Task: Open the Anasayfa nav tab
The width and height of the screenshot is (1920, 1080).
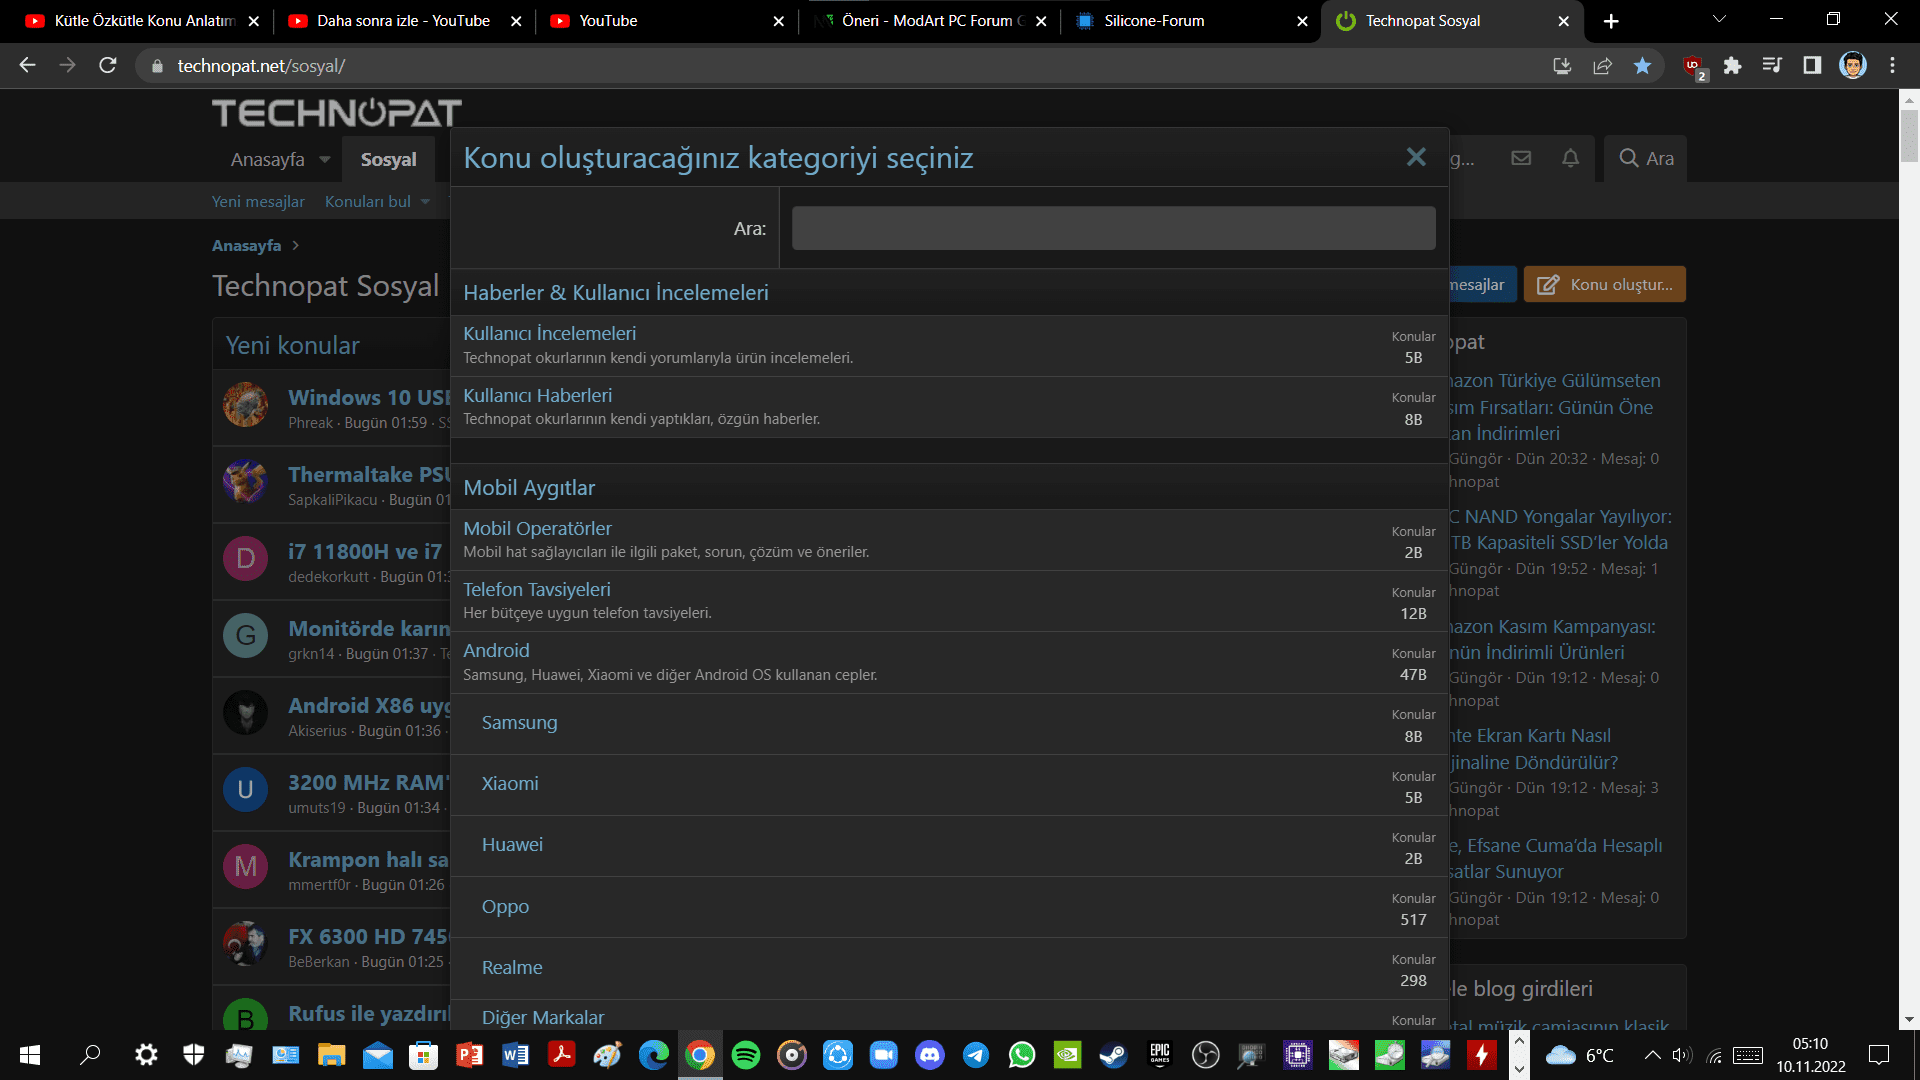Action: [267, 159]
